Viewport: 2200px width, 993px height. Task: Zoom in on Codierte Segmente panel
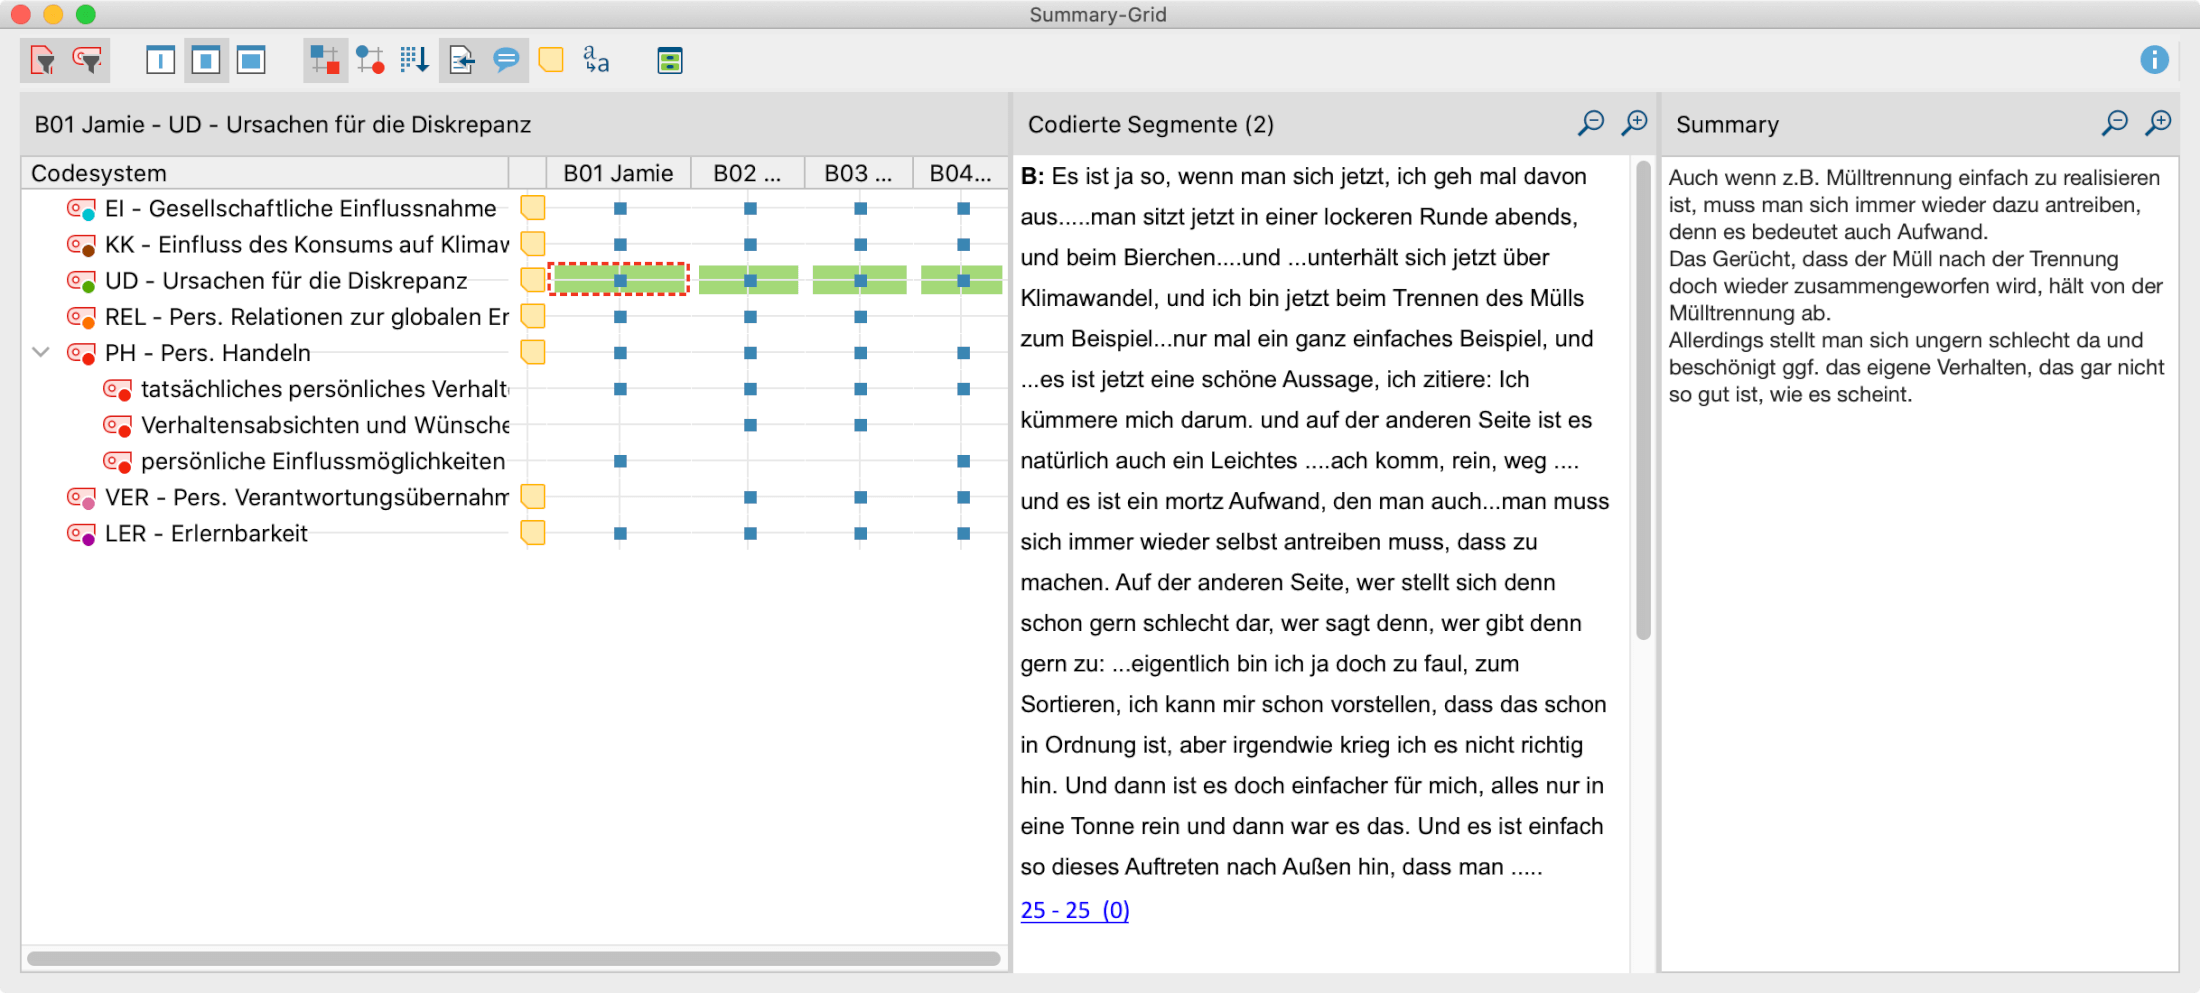pyautogui.click(x=1634, y=123)
